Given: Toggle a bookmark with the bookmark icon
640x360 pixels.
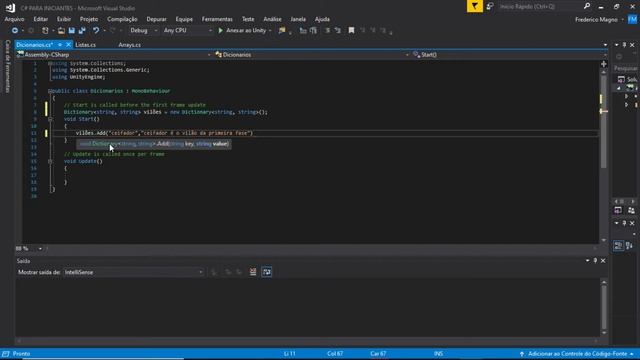Looking at the screenshot, I should point(351,31).
